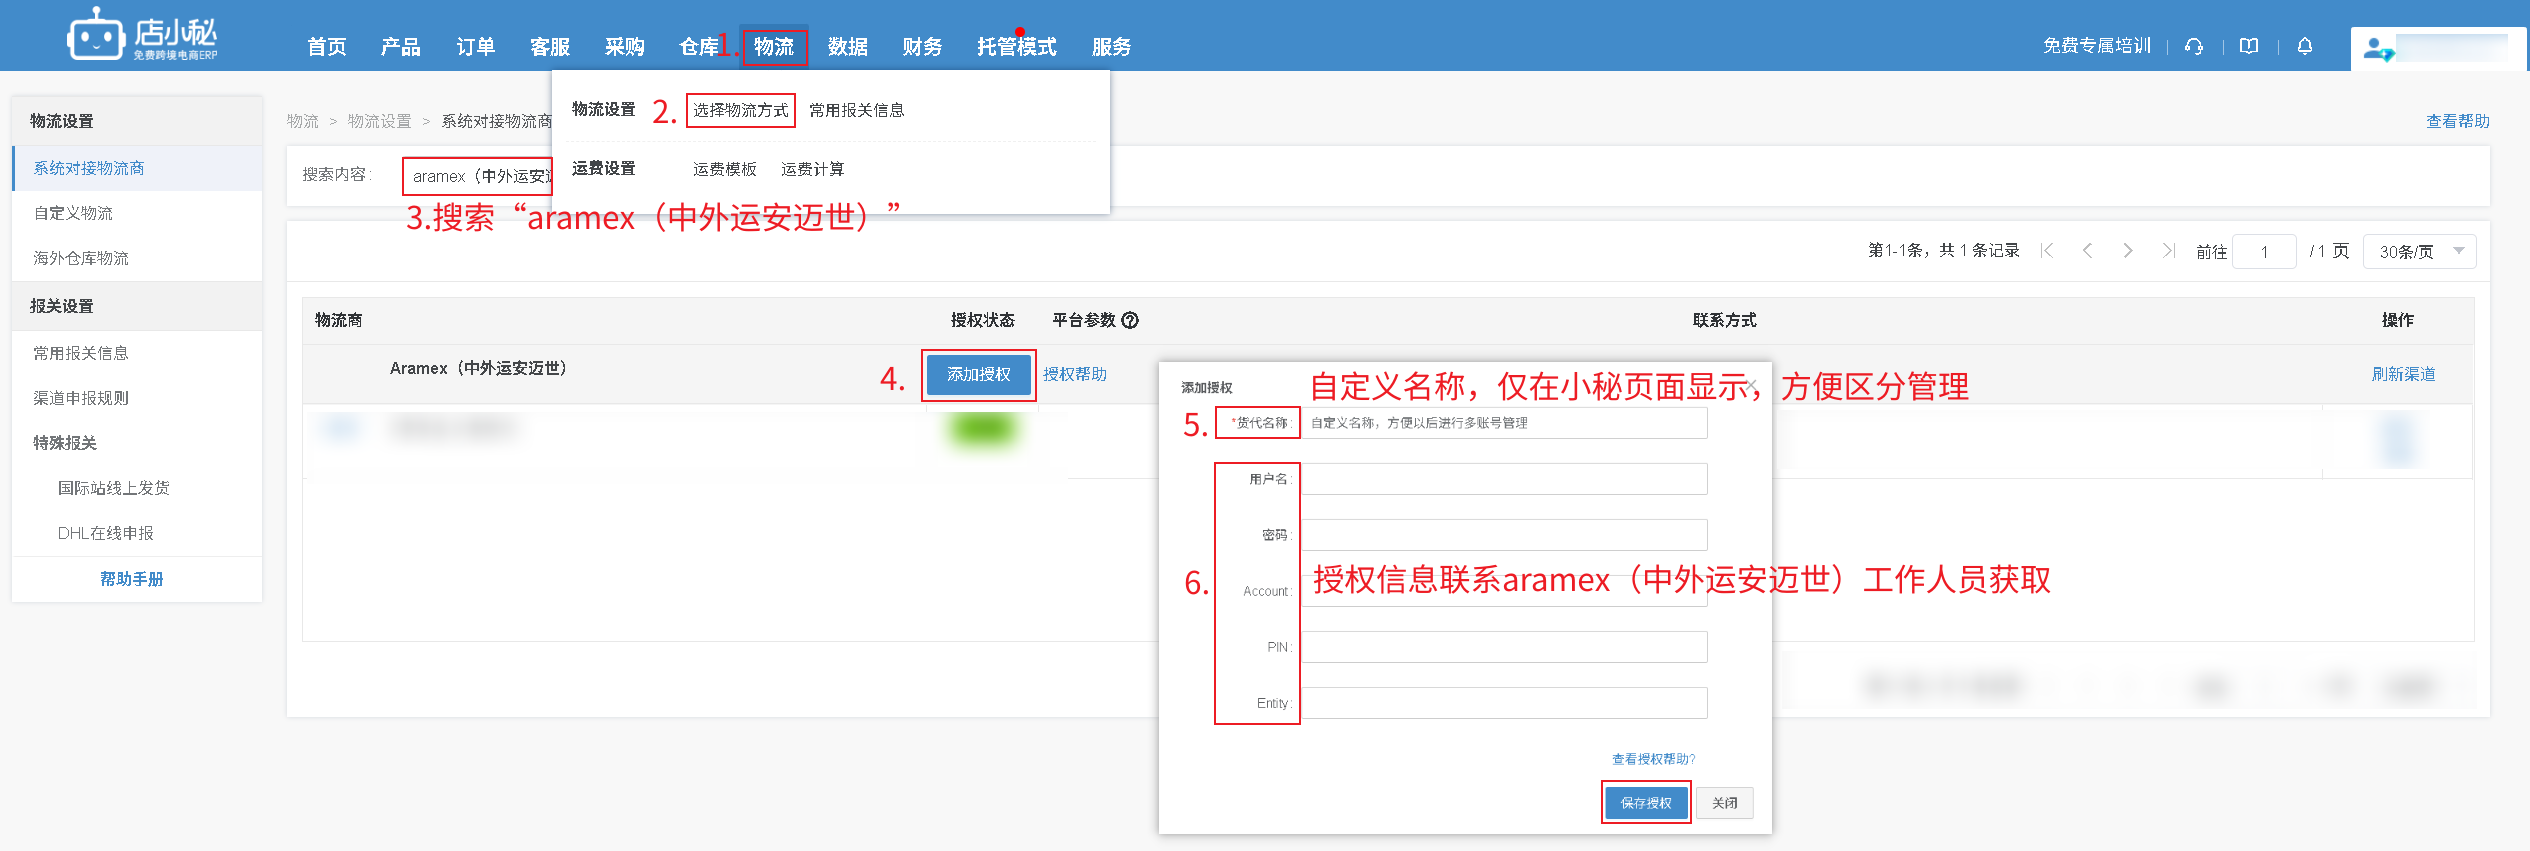The height and width of the screenshot is (851, 2530).
Task: Select 自定义物流 in the sidebar
Action: tap(73, 213)
